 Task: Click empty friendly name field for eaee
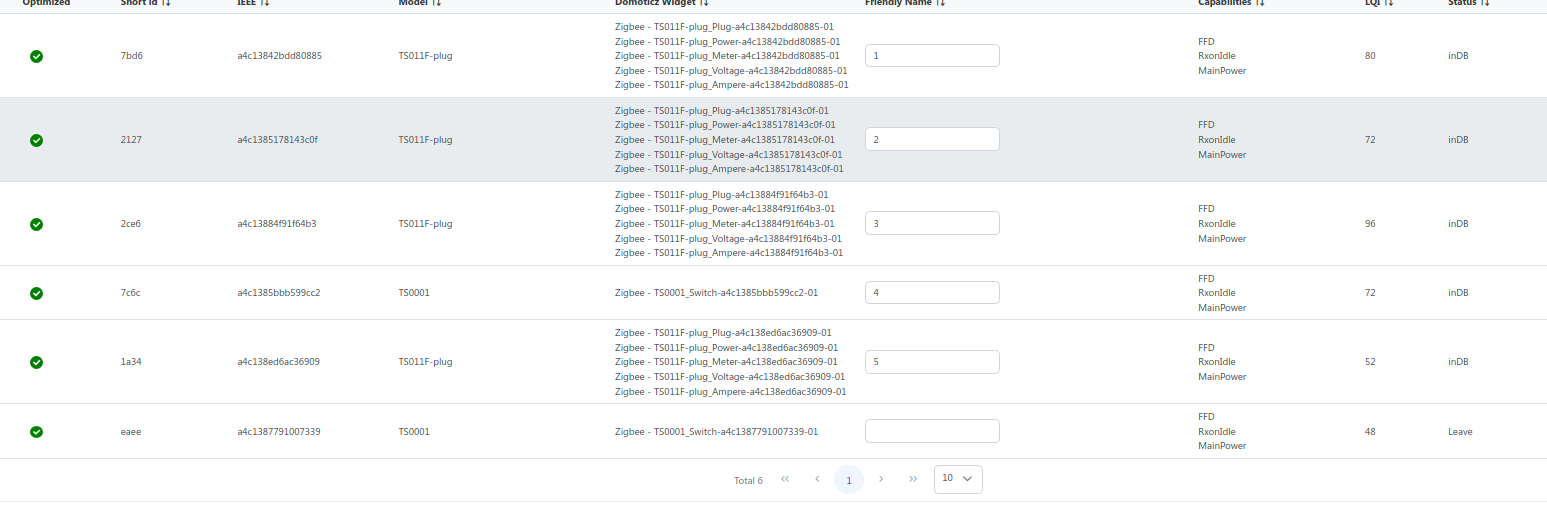click(932, 431)
